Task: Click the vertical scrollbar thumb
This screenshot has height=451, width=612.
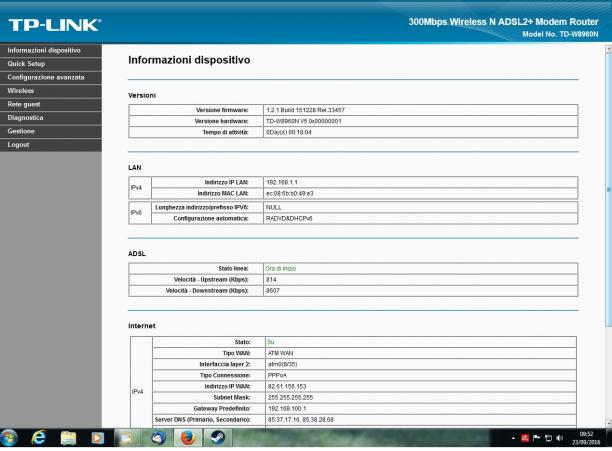Action: (x=608, y=189)
